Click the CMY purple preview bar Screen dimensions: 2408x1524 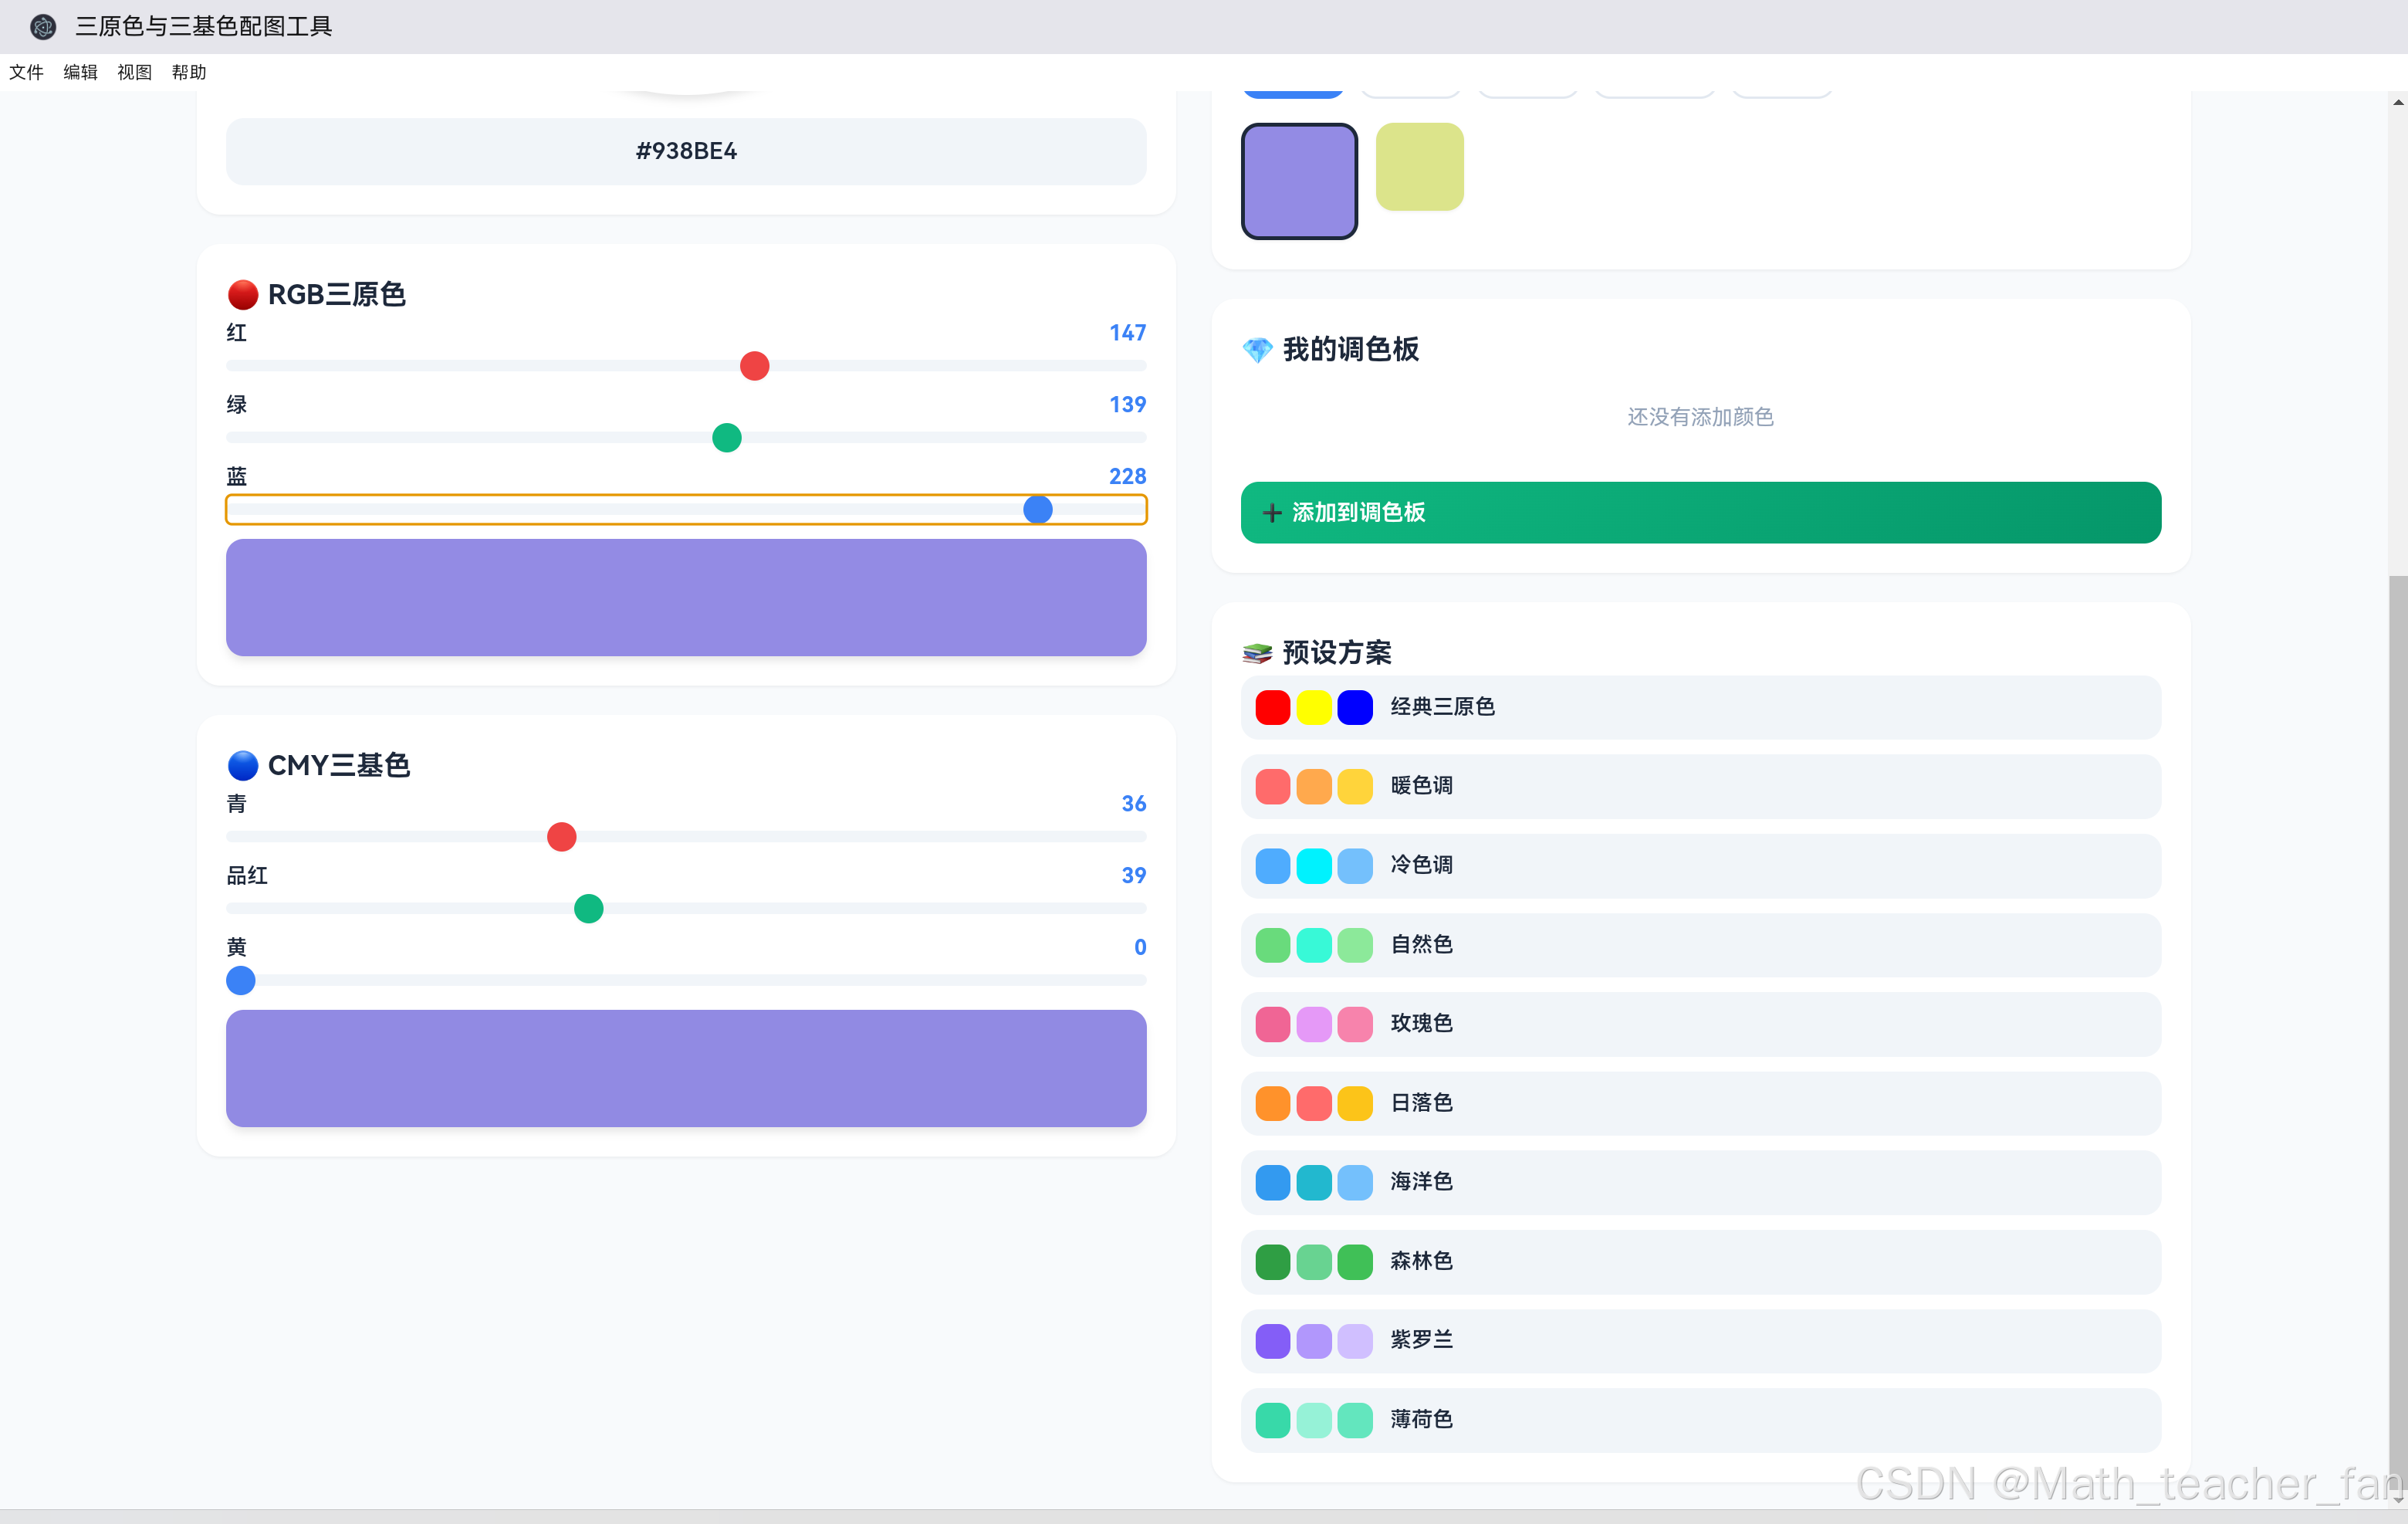pos(686,1068)
